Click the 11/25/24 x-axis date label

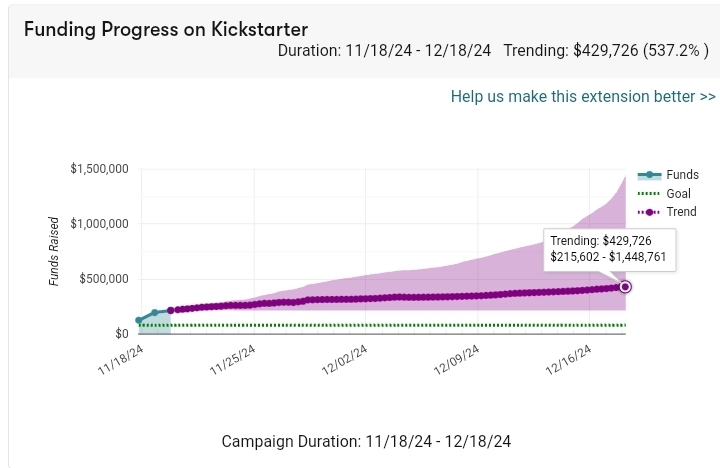pos(232,362)
